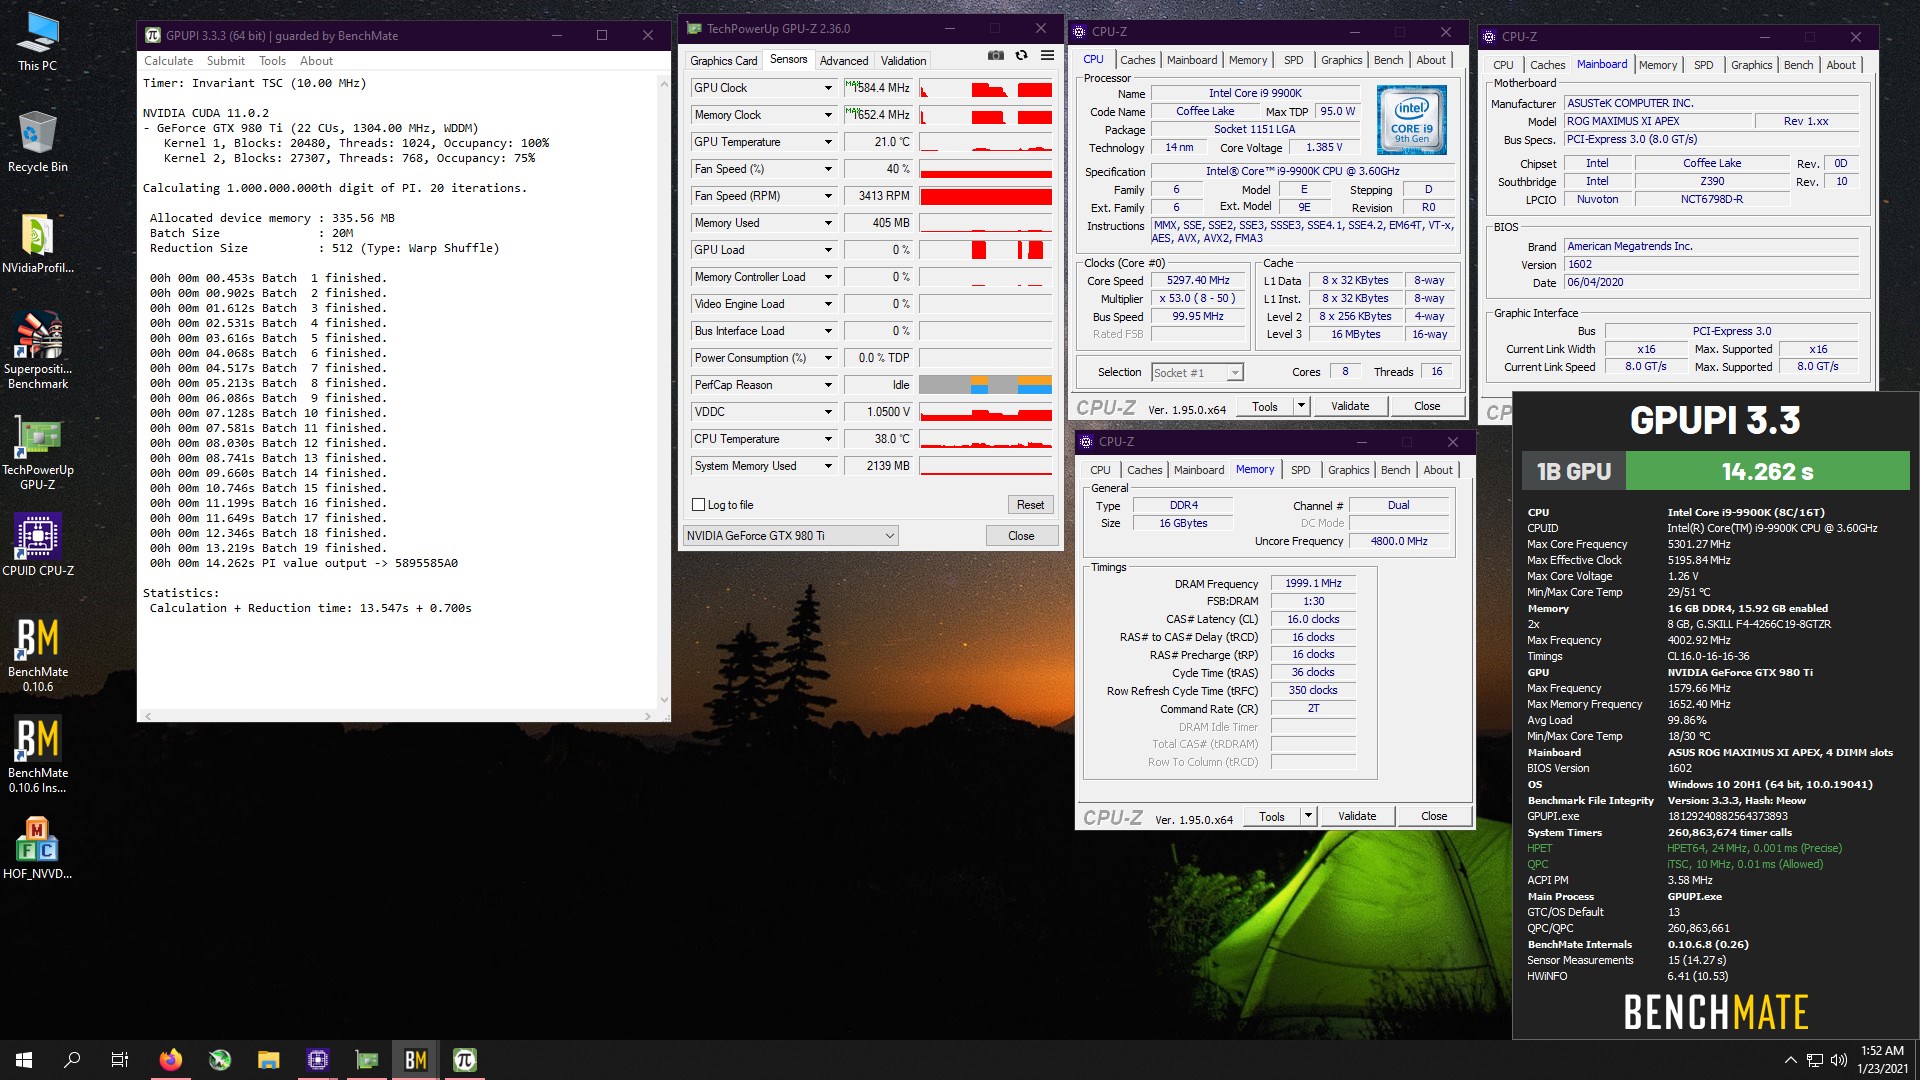Open About menu in GPUPI
Screen dimensions: 1920x1080
316,61
